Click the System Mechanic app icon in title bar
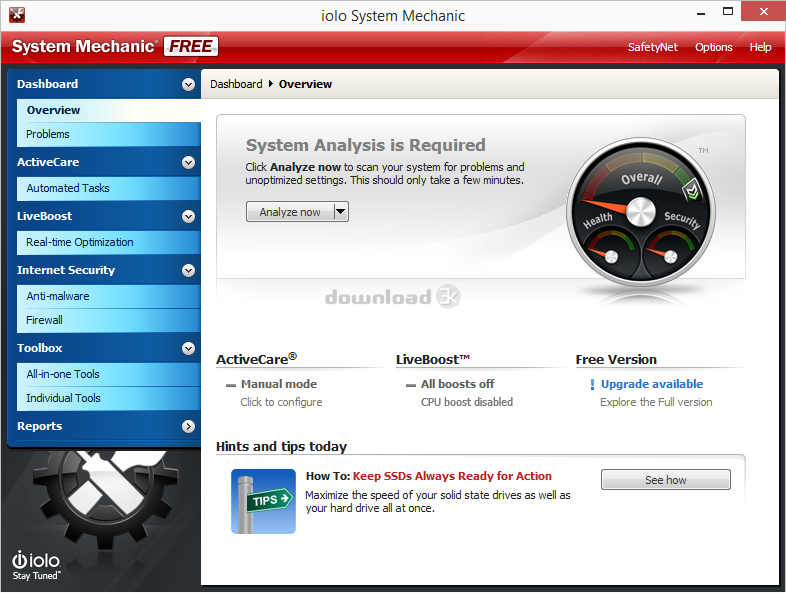 17,15
